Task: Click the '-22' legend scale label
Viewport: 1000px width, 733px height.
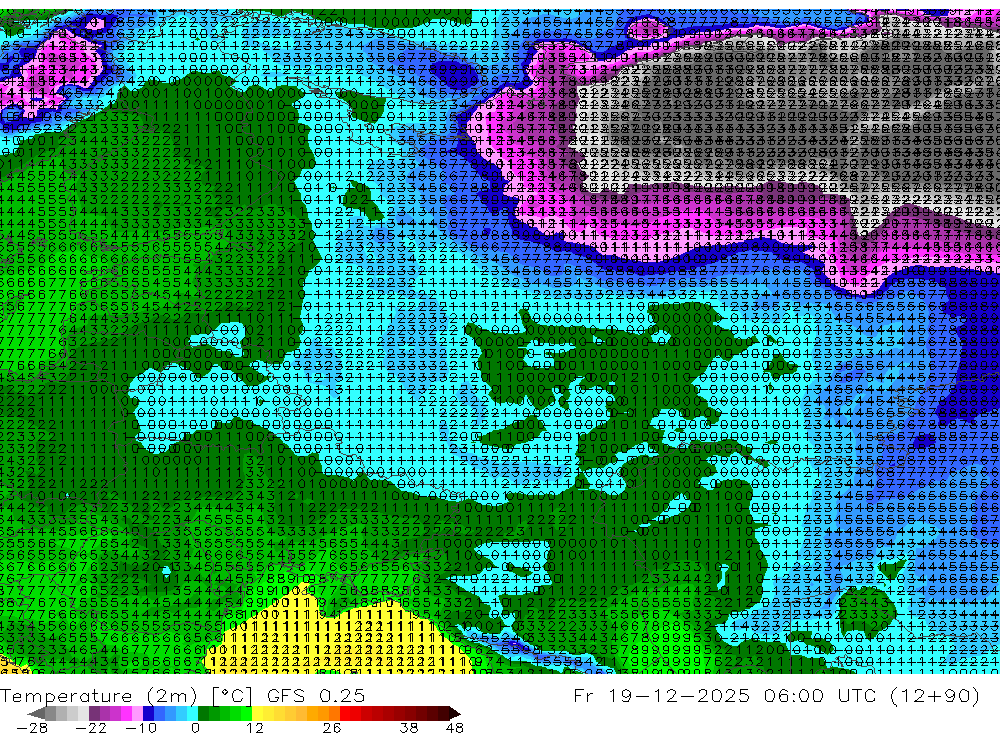Action: point(91,728)
